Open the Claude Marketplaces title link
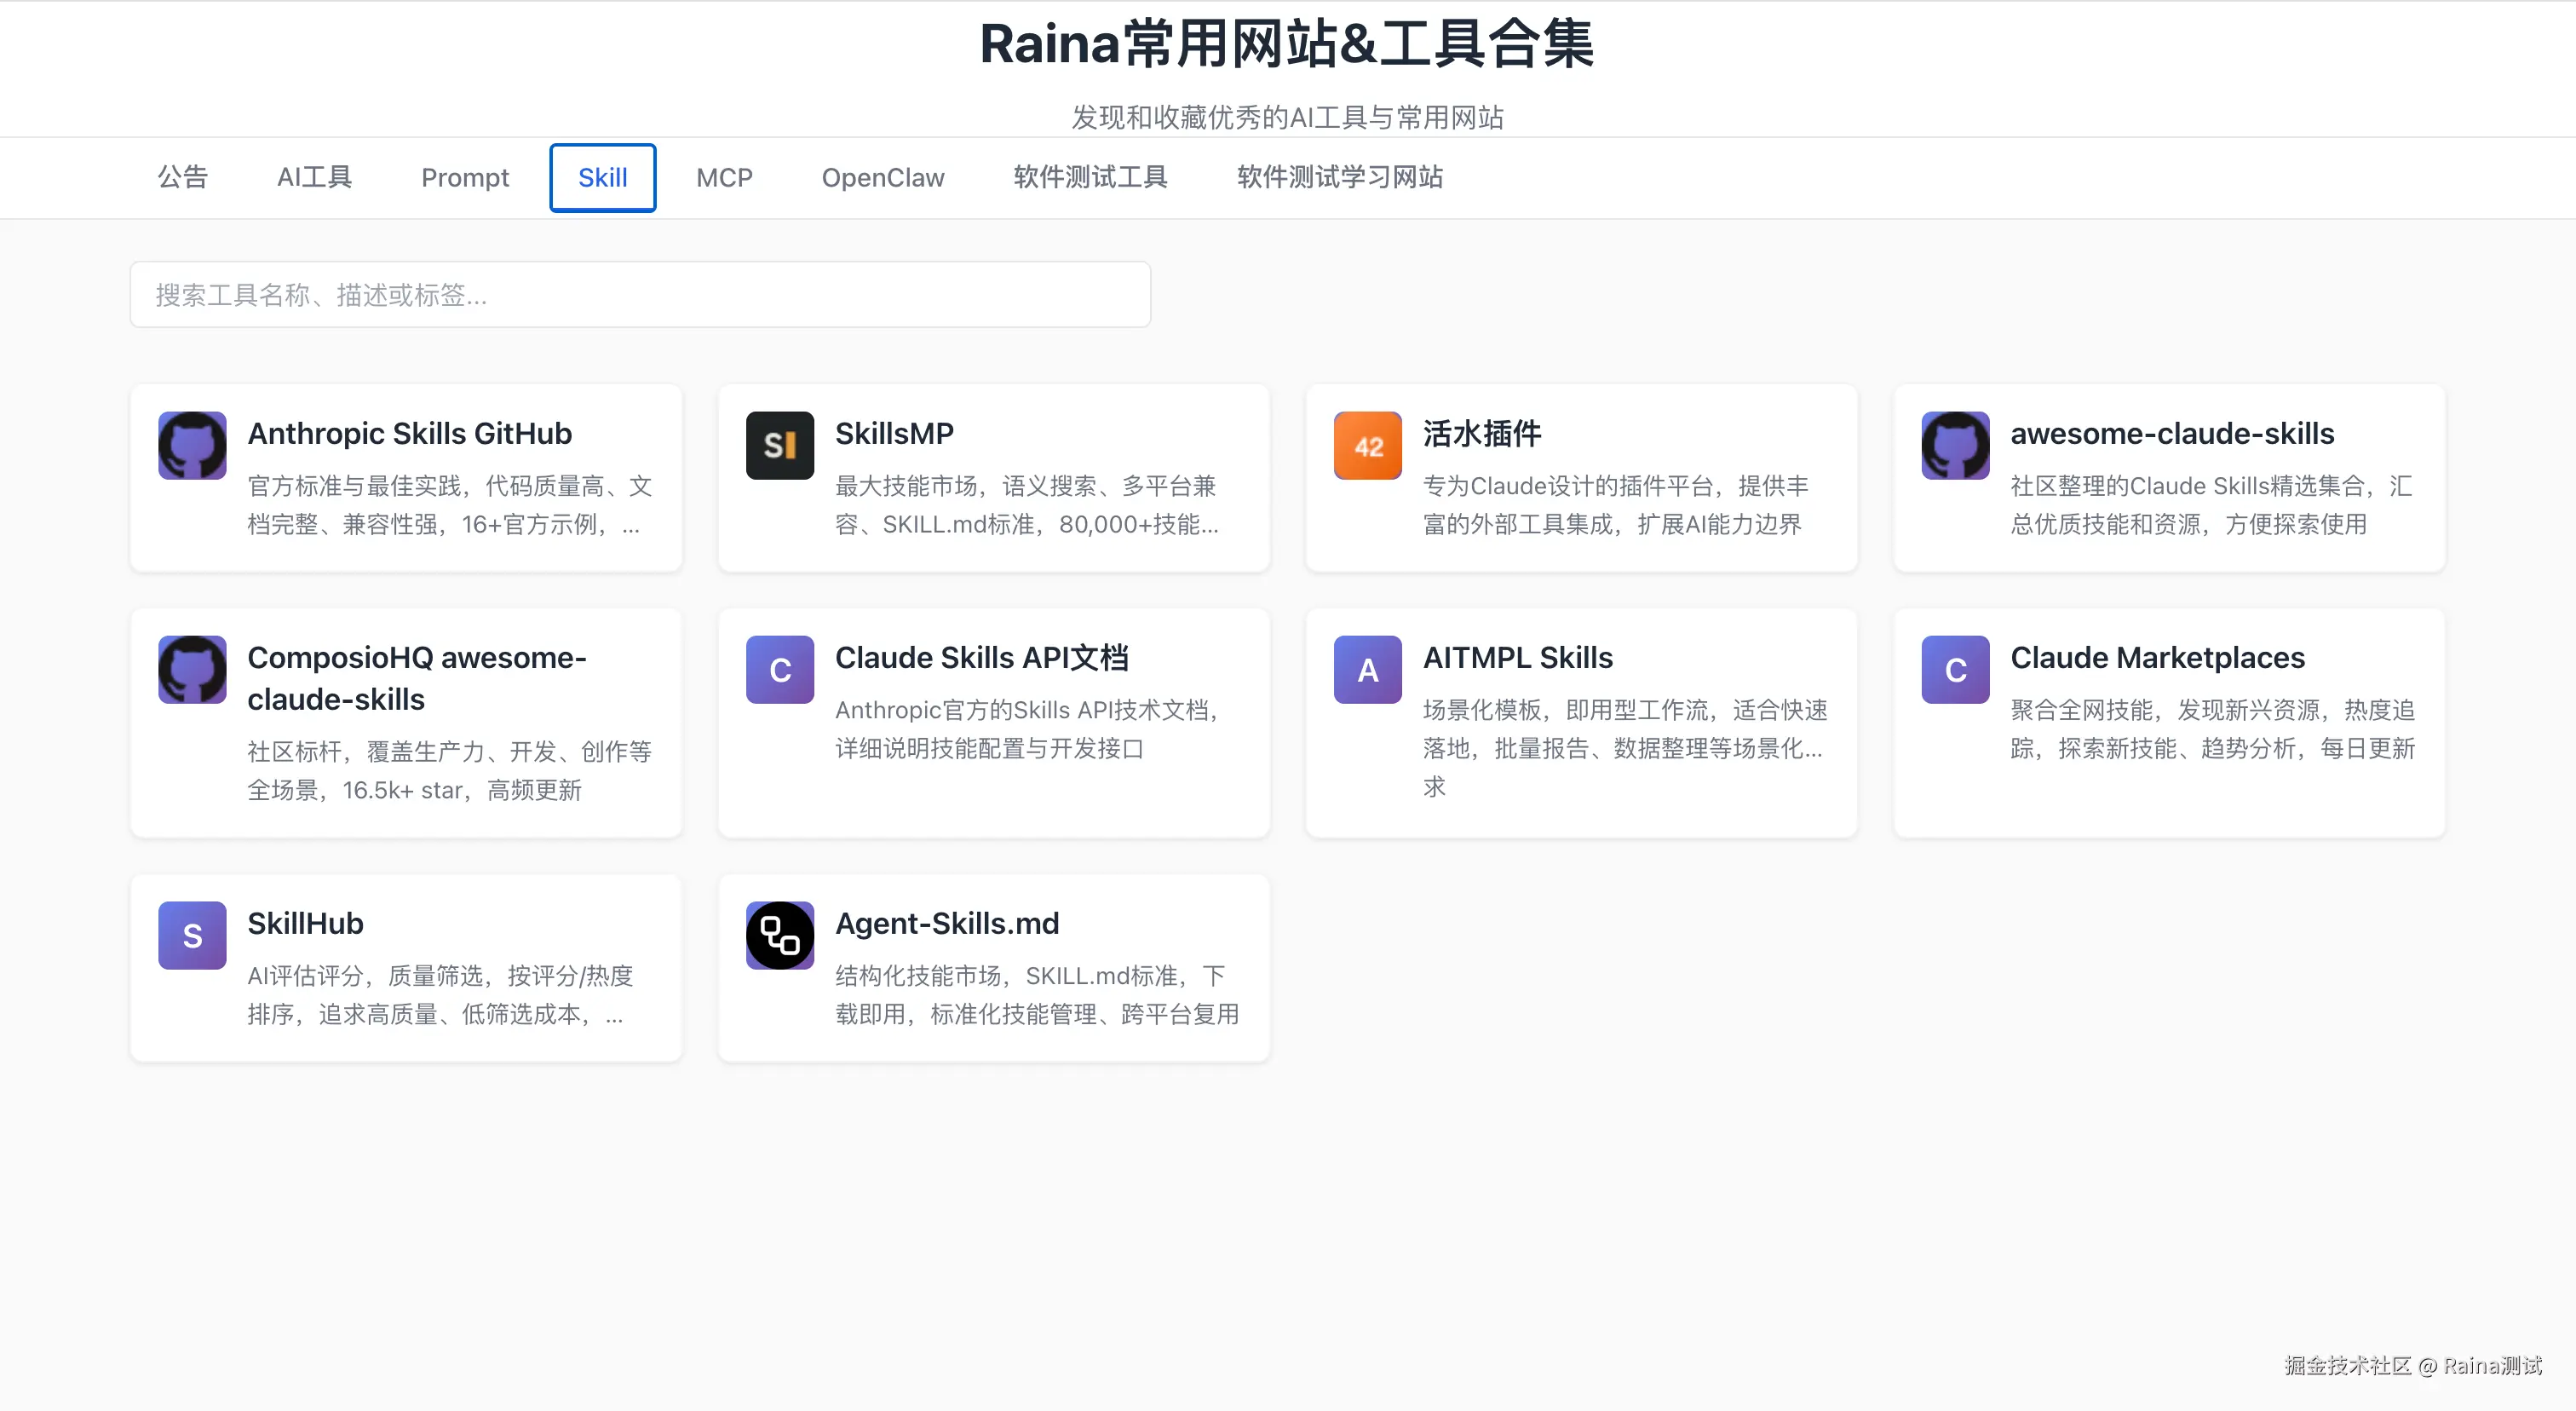This screenshot has height=1411, width=2576. coord(2157,657)
